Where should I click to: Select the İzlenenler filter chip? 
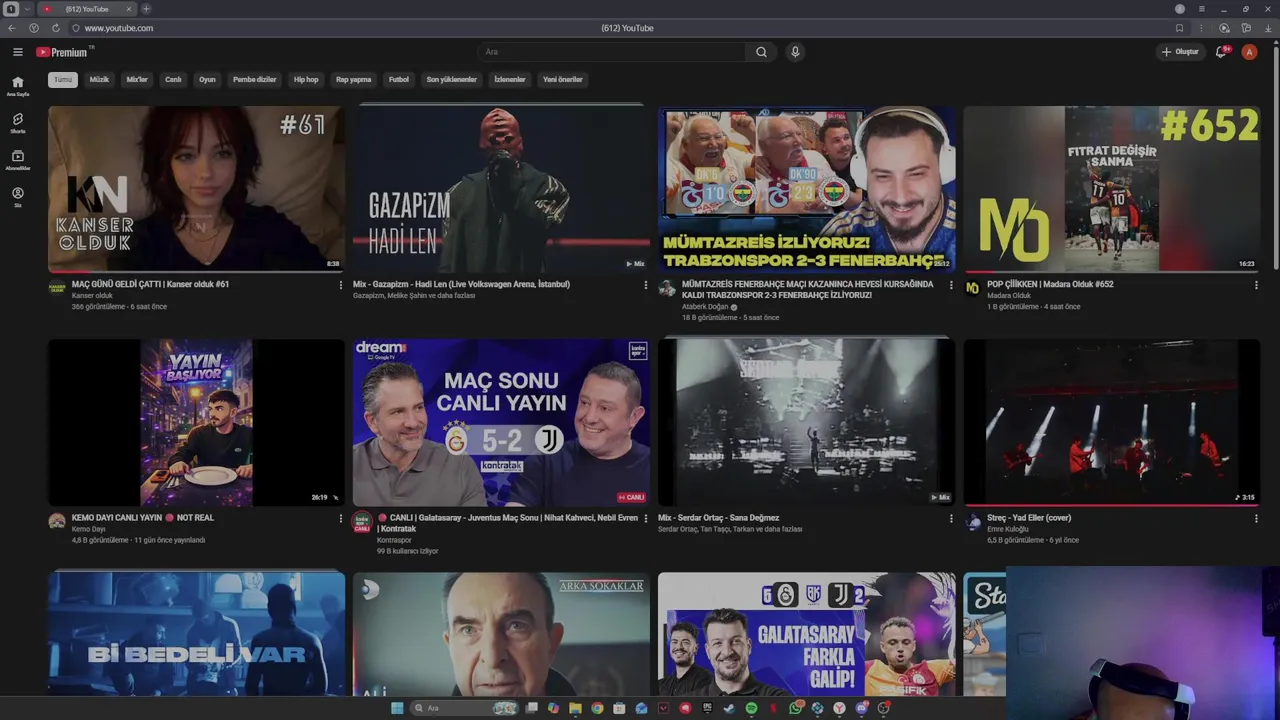point(510,80)
